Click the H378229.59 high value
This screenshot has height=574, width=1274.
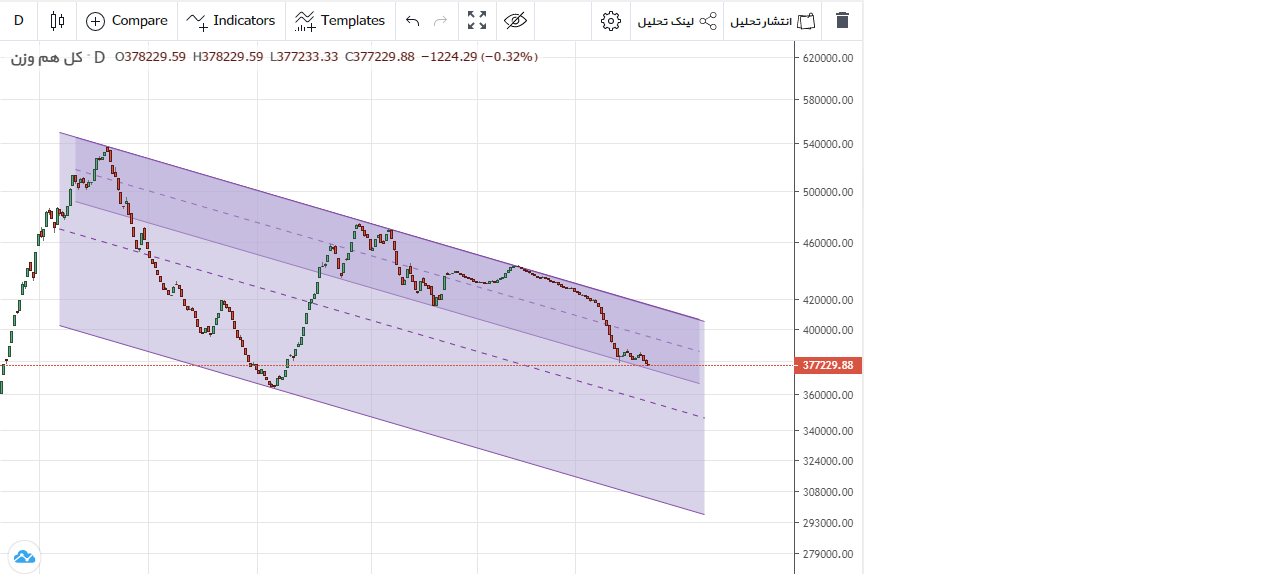[227, 57]
